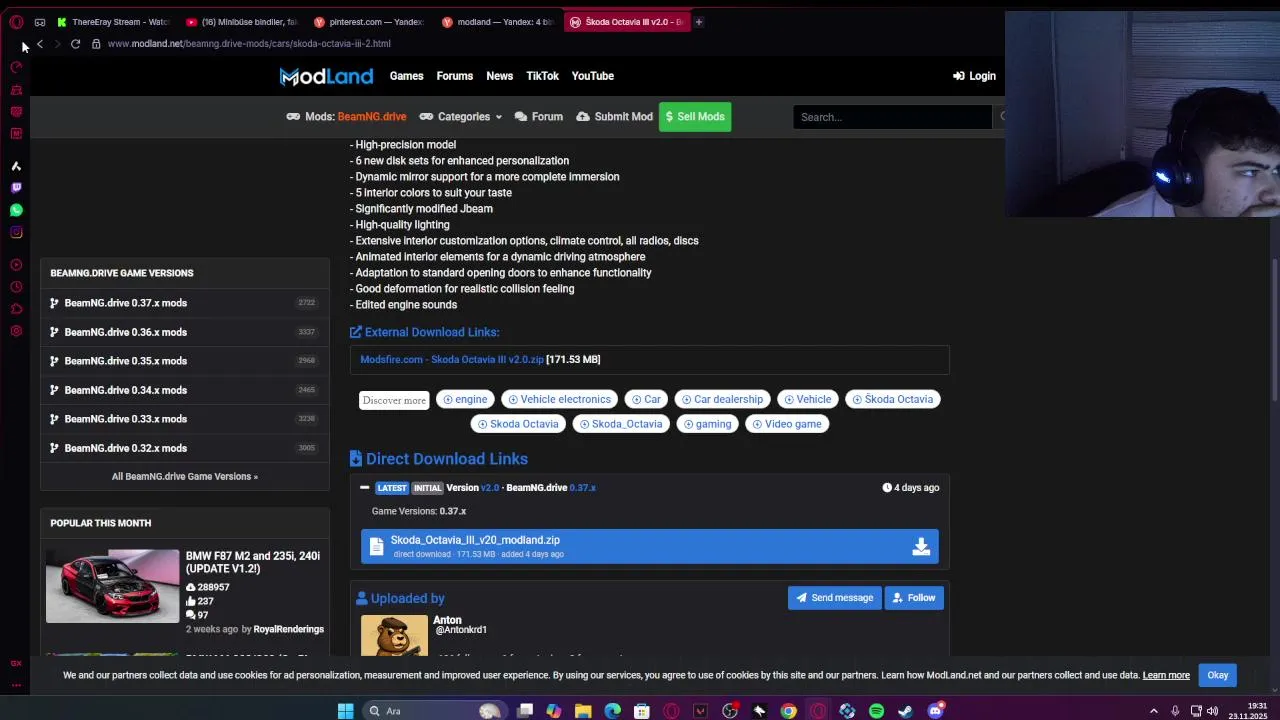Screen dimensions: 1280x720
Task: Open the cookie Learn more link
Action: (x=1166, y=675)
